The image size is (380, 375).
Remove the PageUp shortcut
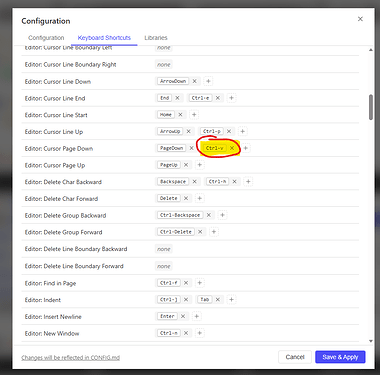pyautogui.click(x=186, y=165)
